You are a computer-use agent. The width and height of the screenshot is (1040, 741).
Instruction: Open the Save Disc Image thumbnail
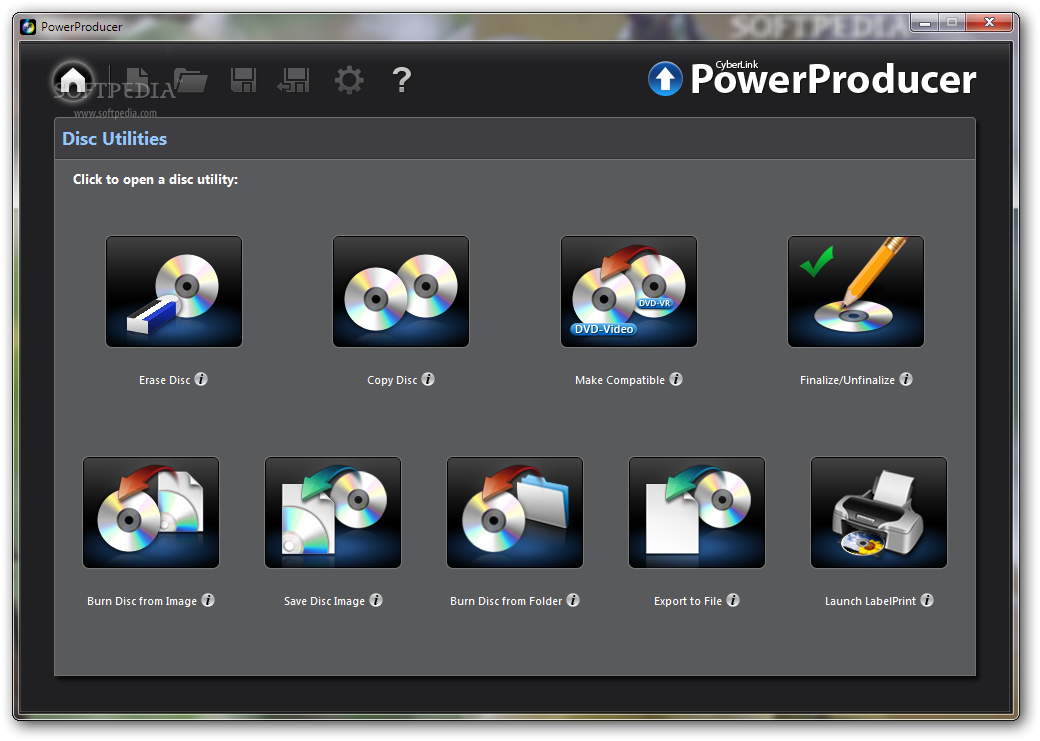pos(333,512)
